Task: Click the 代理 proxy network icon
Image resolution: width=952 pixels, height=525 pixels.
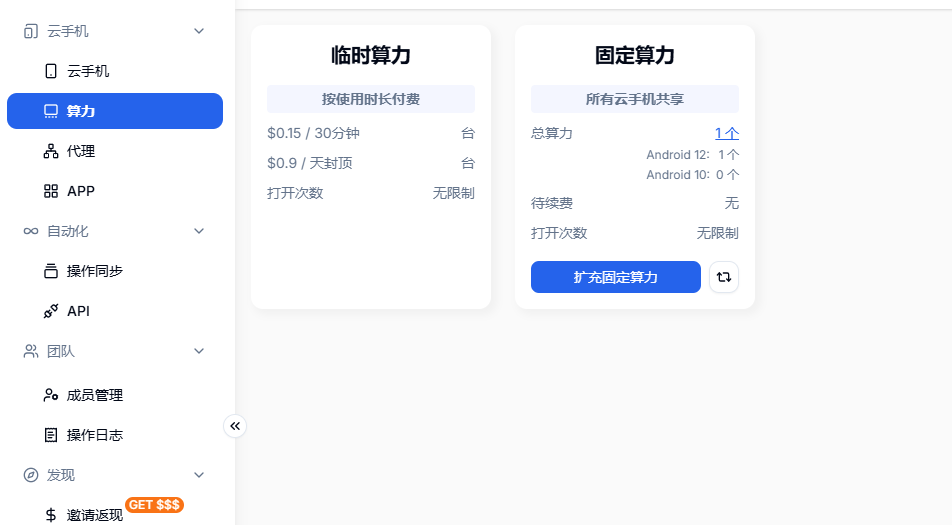Action: pyautogui.click(x=51, y=151)
